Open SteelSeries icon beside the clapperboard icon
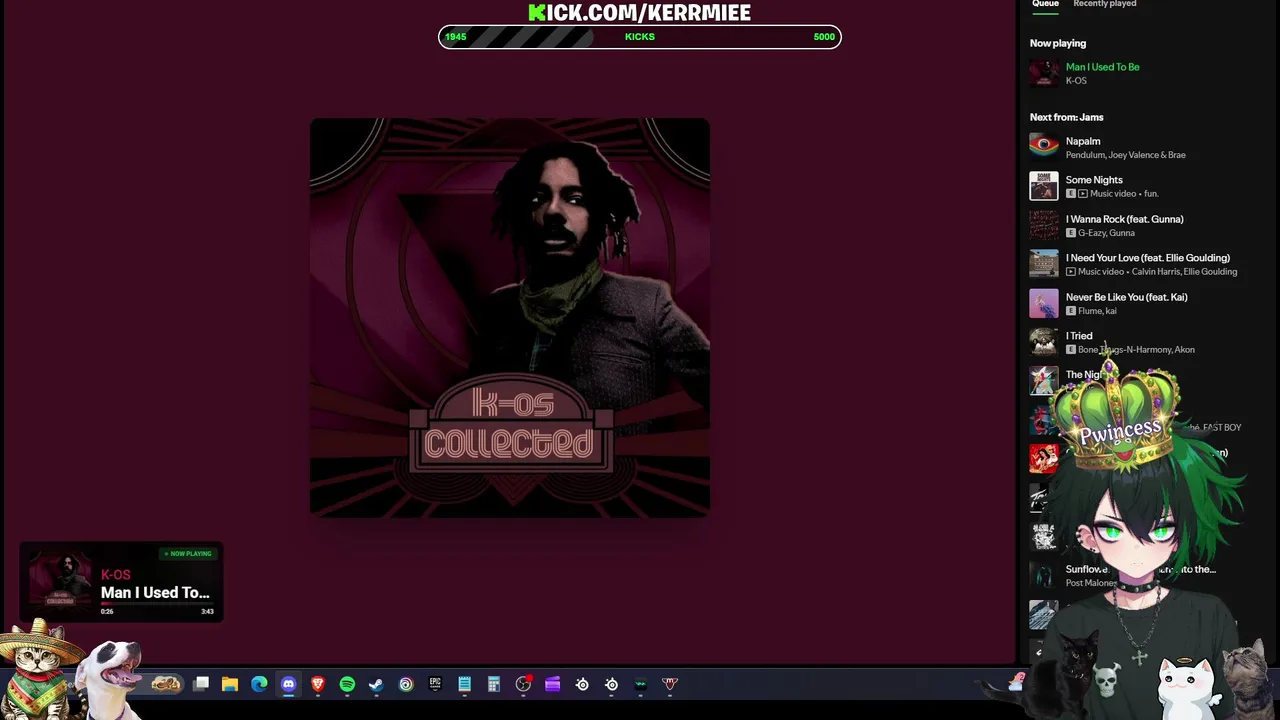Screen dimensions: 1280x720 (582, 684)
